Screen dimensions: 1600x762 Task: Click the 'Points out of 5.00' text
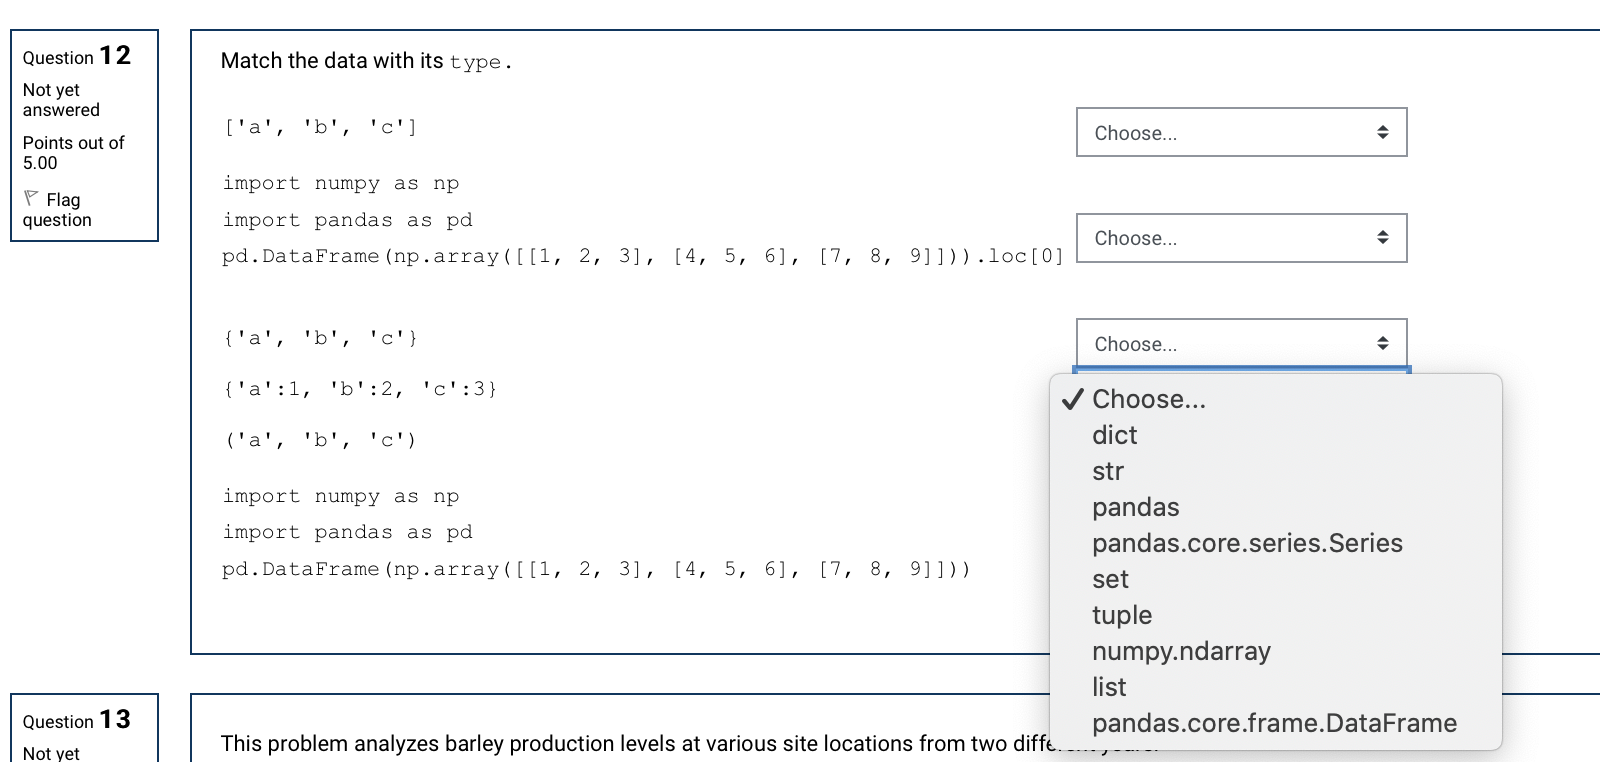coord(73,153)
